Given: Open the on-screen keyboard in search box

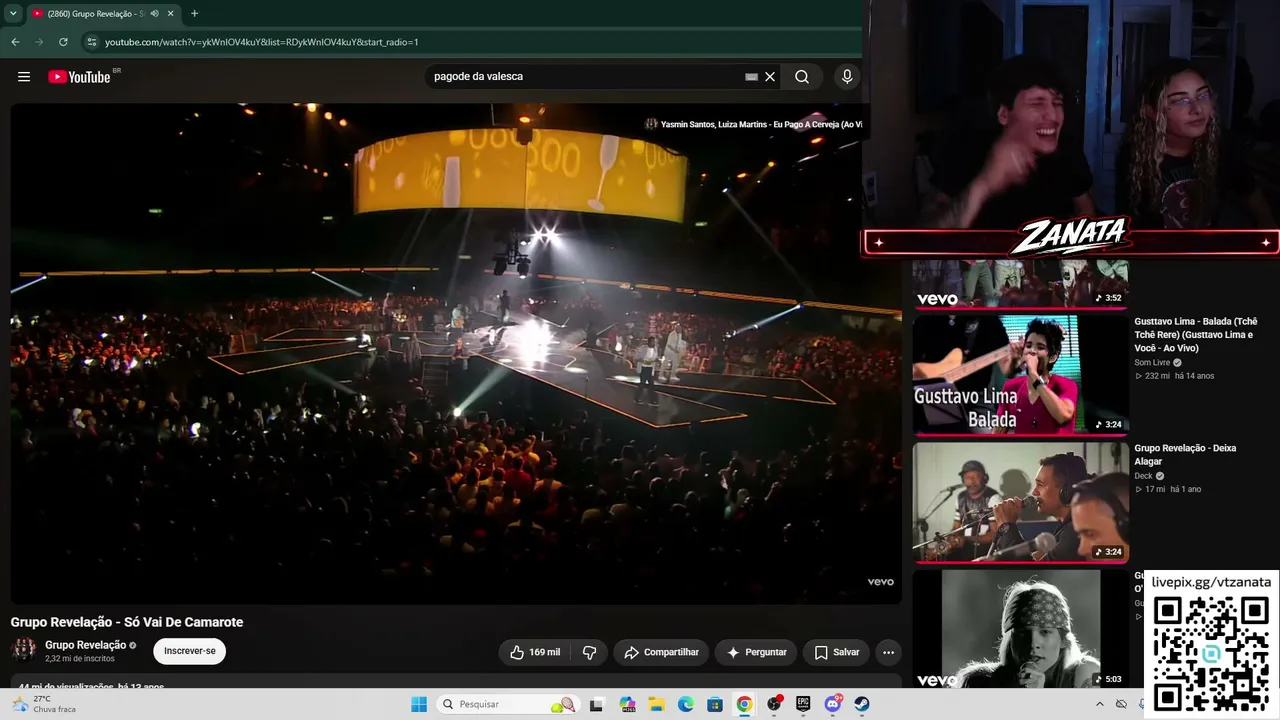Looking at the screenshot, I should coord(751,77).
